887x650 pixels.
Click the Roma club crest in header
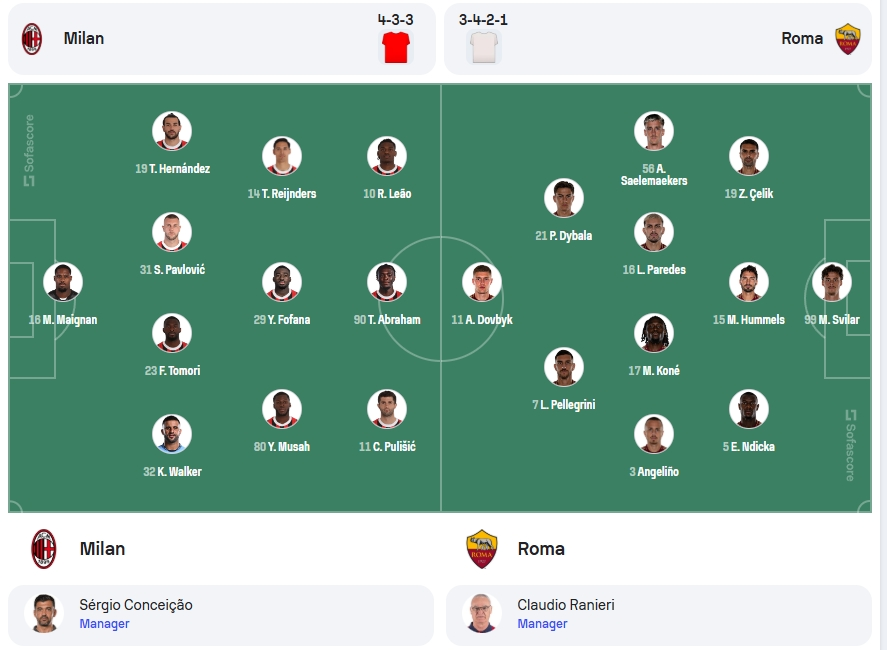coord(847,38)
